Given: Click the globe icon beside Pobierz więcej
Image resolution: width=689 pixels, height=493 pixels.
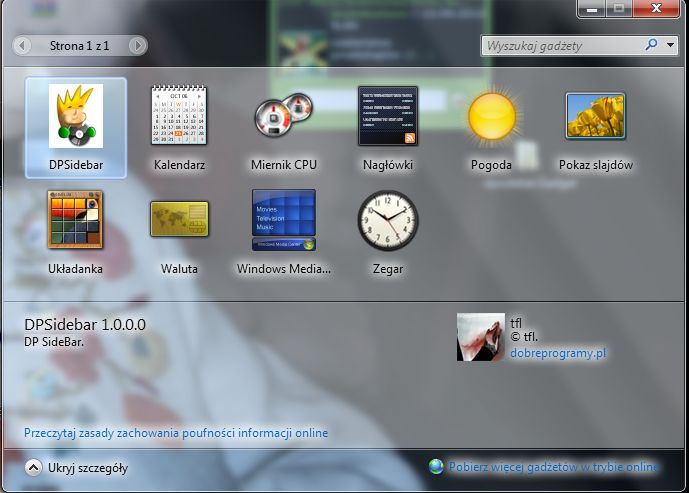Looking at the screenshot, I should pos(436,467).
